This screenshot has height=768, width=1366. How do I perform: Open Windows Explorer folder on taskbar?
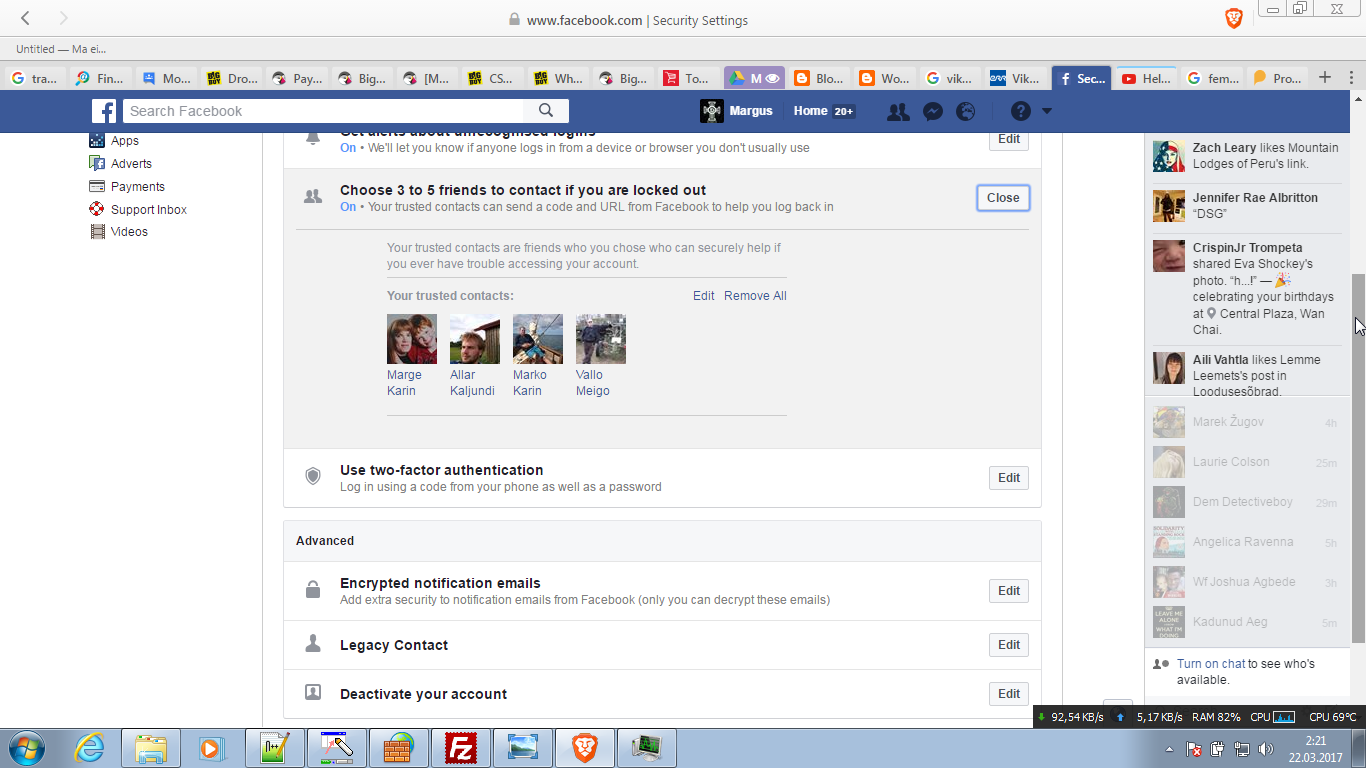click(151, 748)
